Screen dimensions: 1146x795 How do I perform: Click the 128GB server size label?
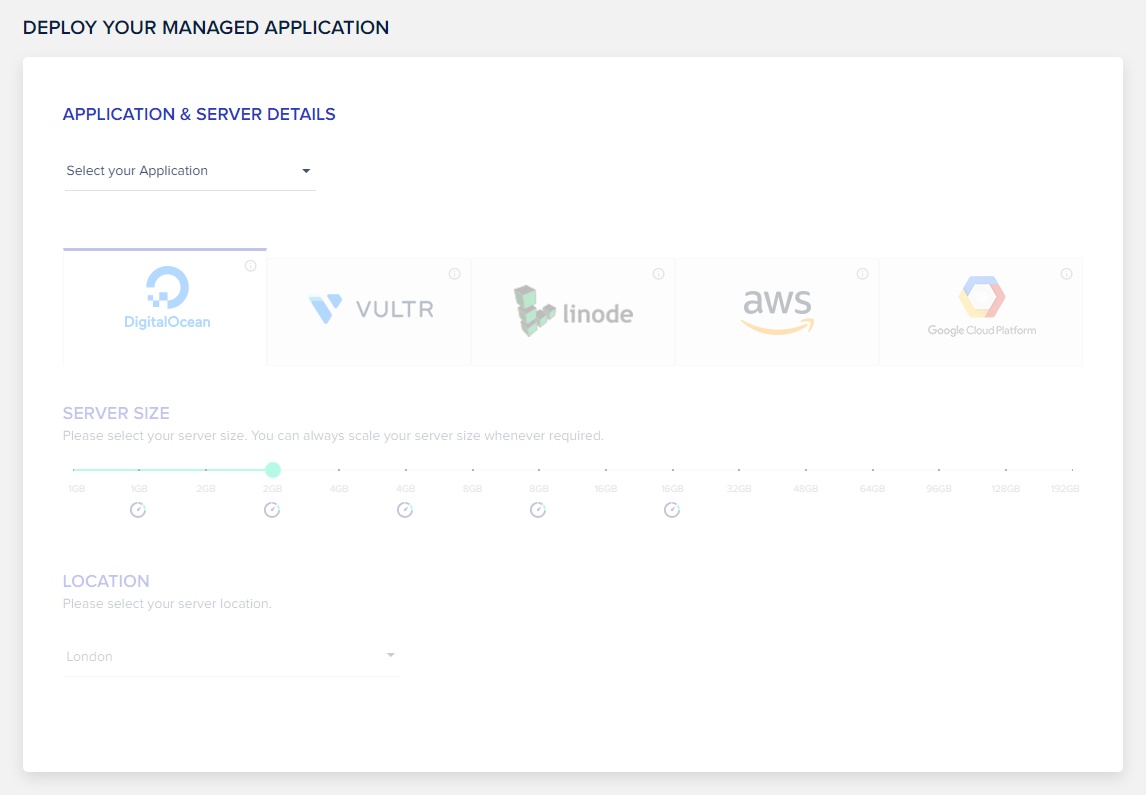pos(1005,489)
